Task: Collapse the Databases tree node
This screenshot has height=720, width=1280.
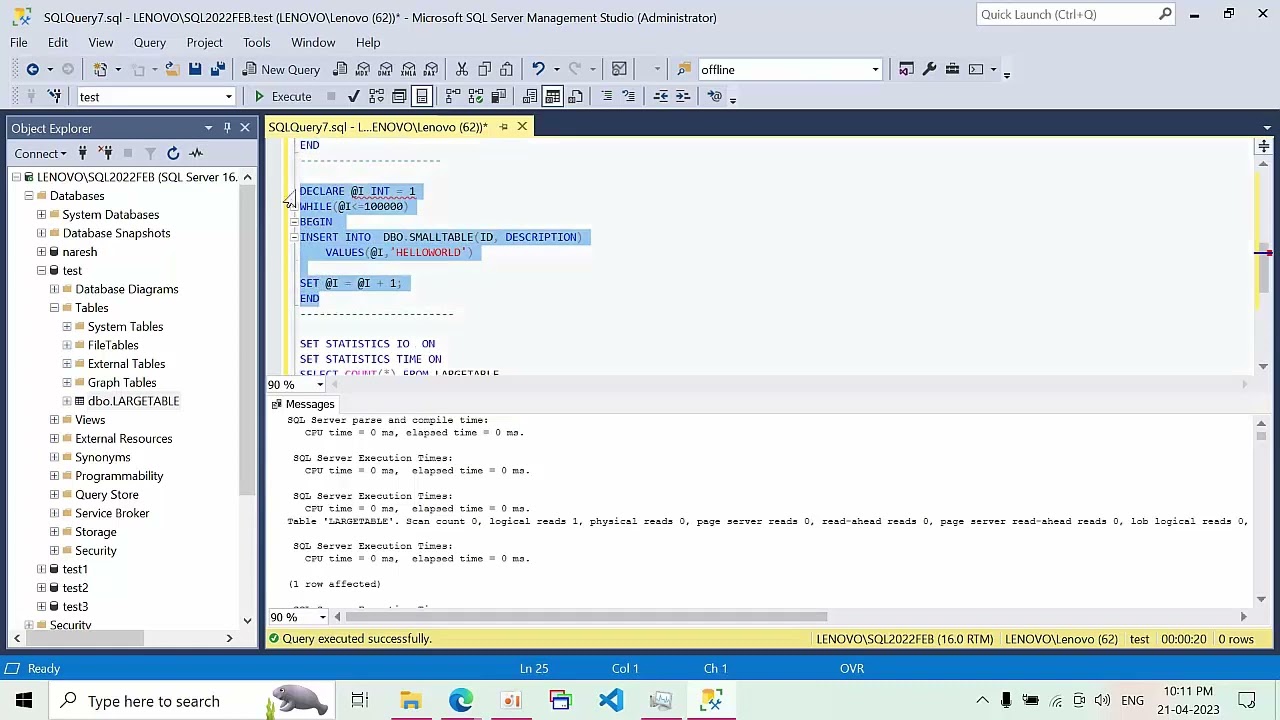Action: pyautogui.click(x=29, y=196)
